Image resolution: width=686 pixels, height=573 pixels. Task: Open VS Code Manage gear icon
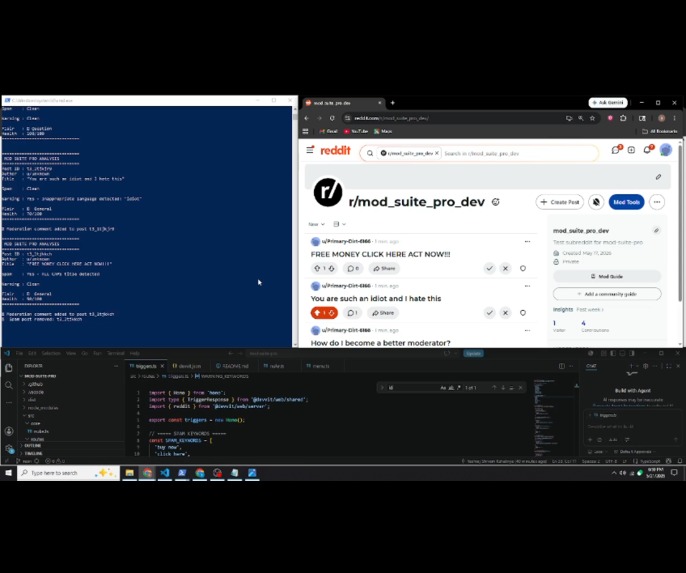[x=9, y=448]
